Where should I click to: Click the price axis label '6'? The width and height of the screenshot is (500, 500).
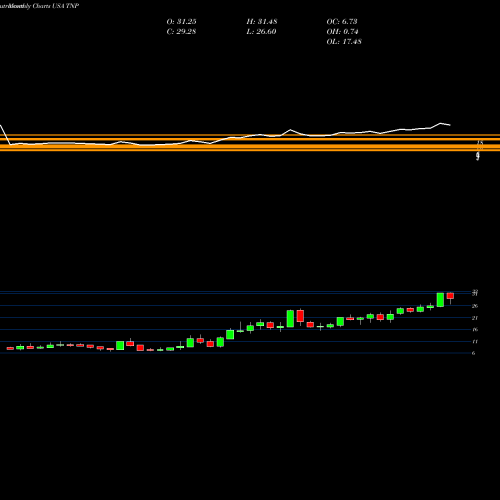[x=473, y=353]
